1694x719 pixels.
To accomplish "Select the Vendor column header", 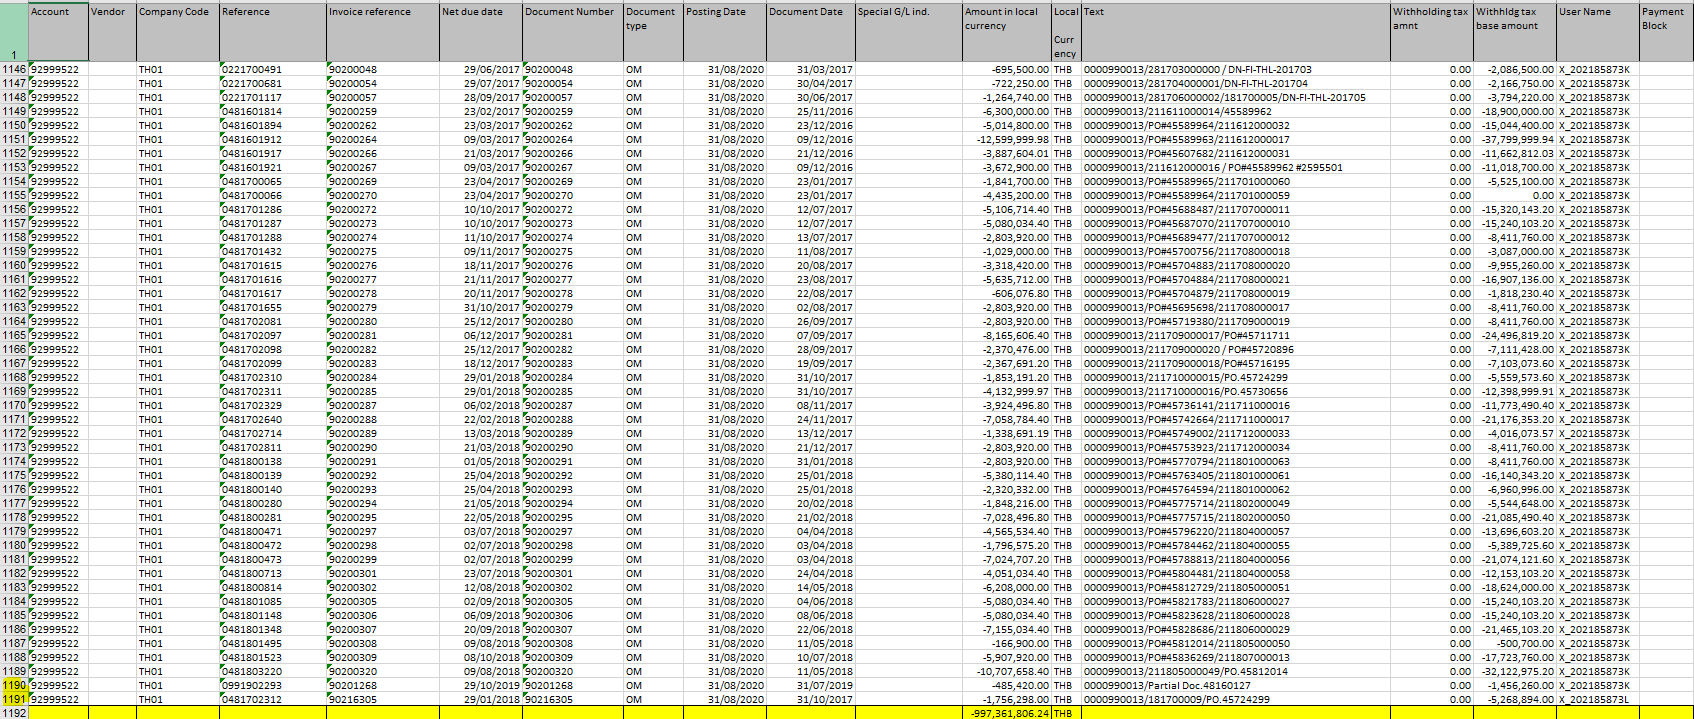I will click(x=112, y=32).
